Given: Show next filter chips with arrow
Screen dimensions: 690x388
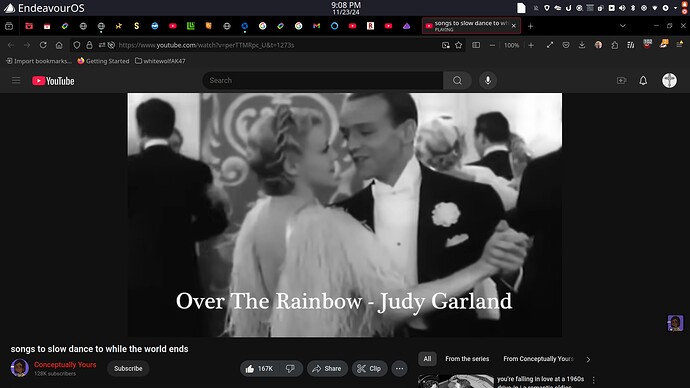Looking at the screenshot, I should pyautogui.click(x=588, y=359).
